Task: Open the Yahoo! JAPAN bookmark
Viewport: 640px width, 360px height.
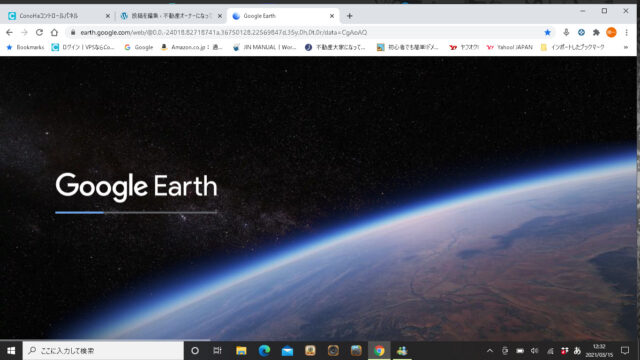Action: click(x=509, y=47)
